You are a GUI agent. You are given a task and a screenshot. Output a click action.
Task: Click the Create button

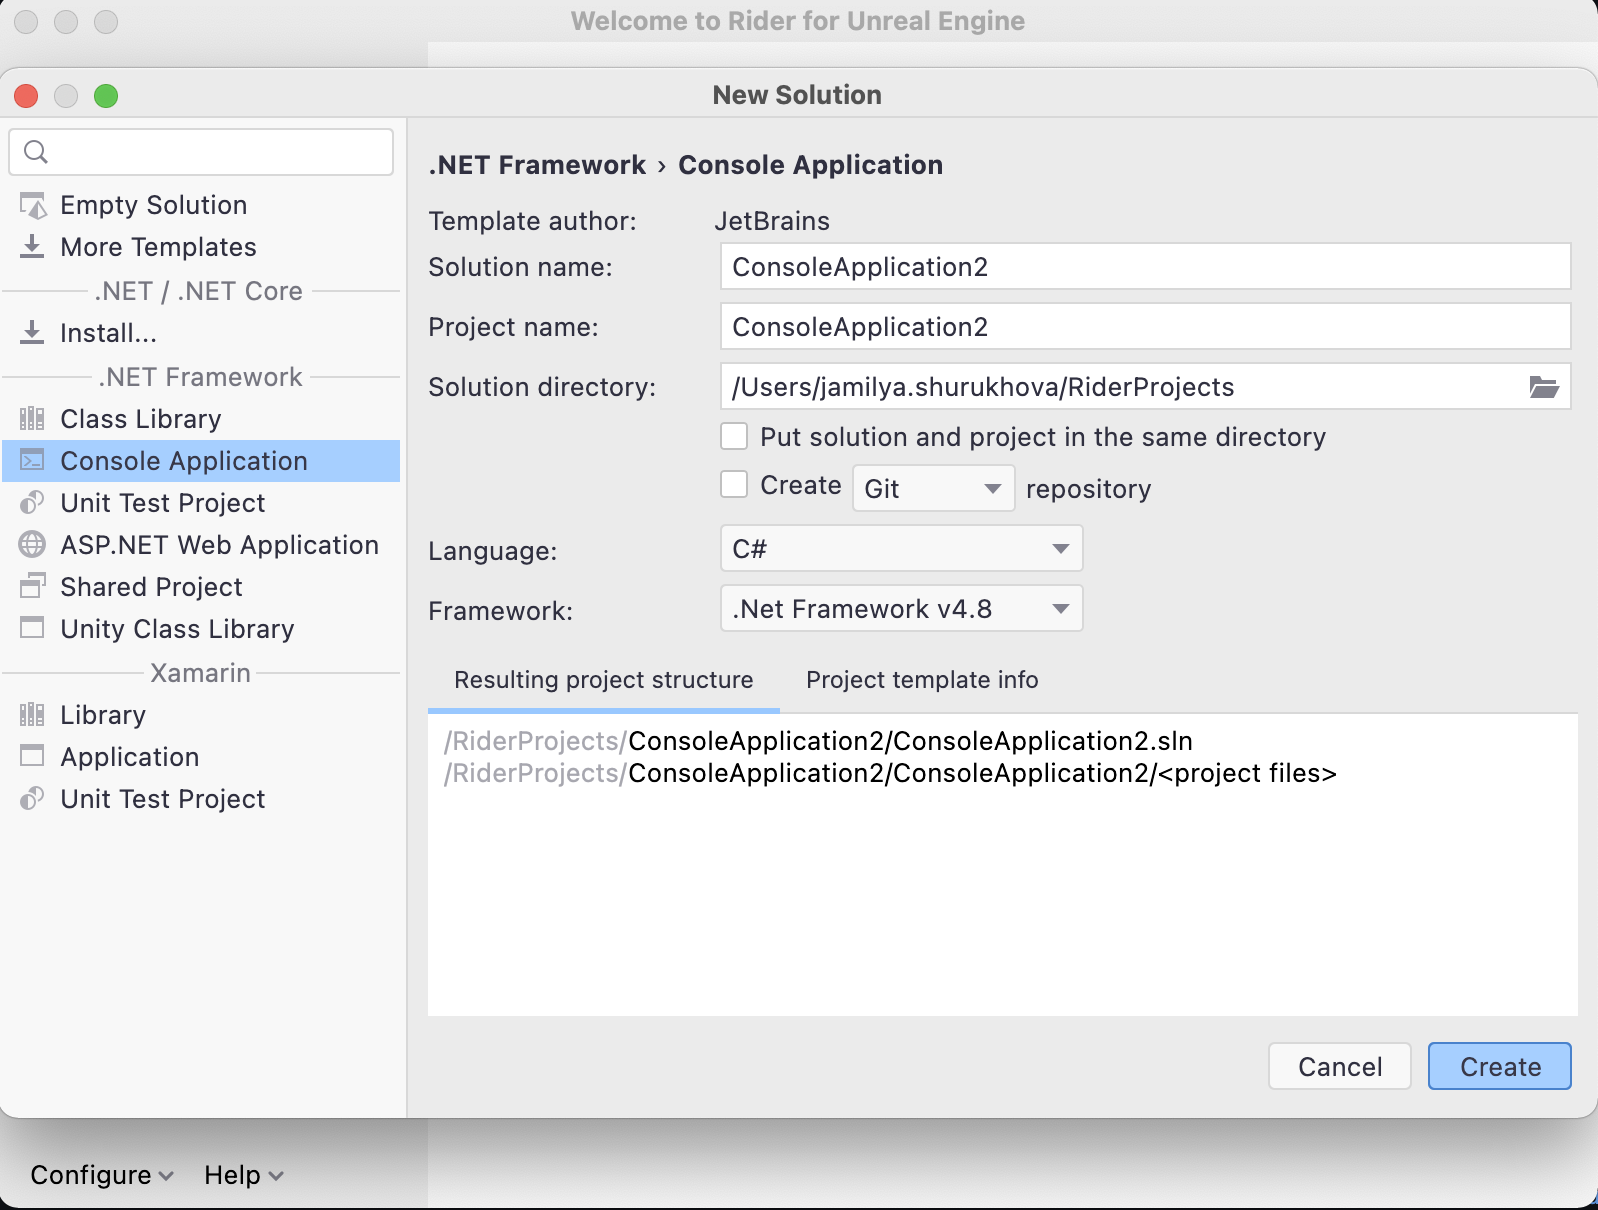[x=1500, y=1067]
